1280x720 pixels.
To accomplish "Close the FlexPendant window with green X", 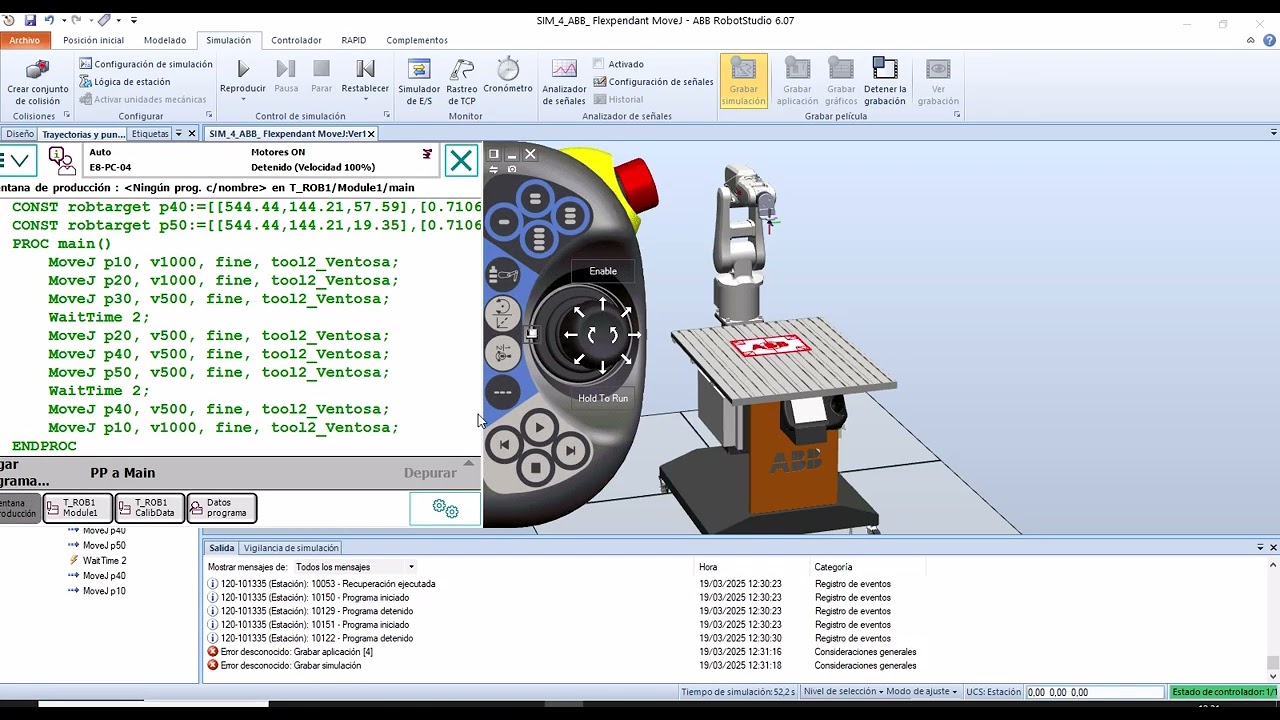I will [x=461, y=161].
